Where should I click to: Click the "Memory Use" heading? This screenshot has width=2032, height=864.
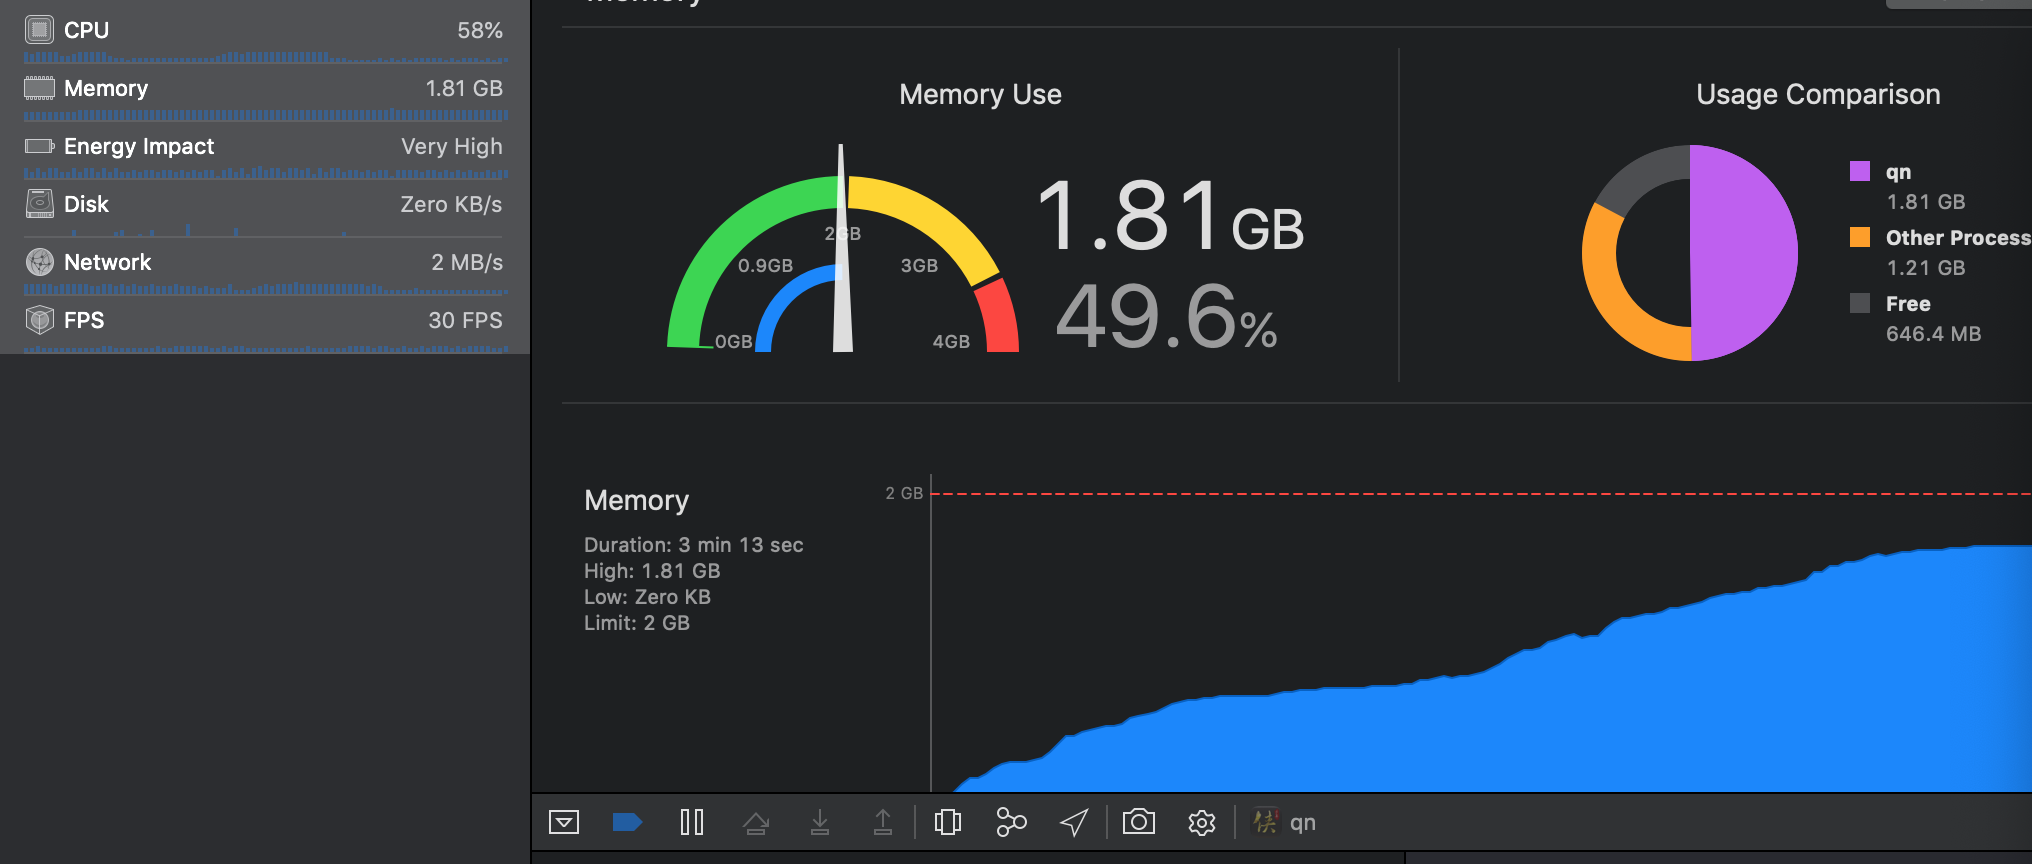(980, 94)
